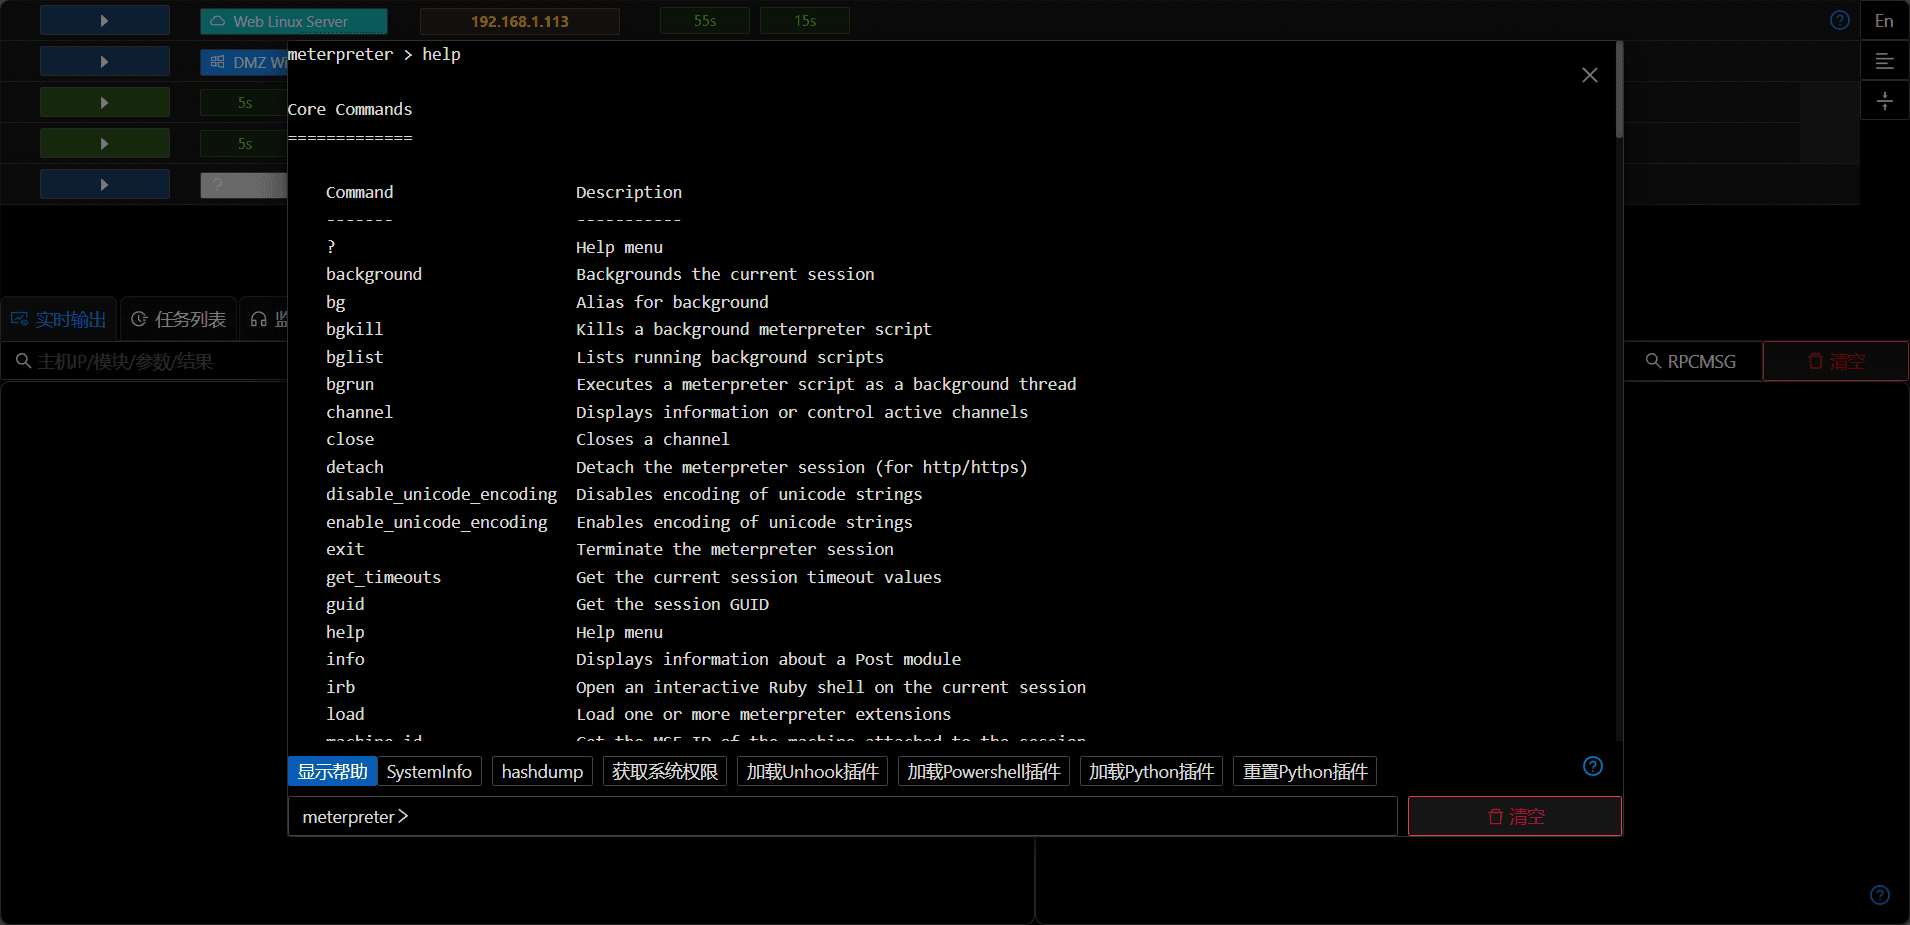
Task: Click 获取系统权限 button
Action: tap(665, 771)
